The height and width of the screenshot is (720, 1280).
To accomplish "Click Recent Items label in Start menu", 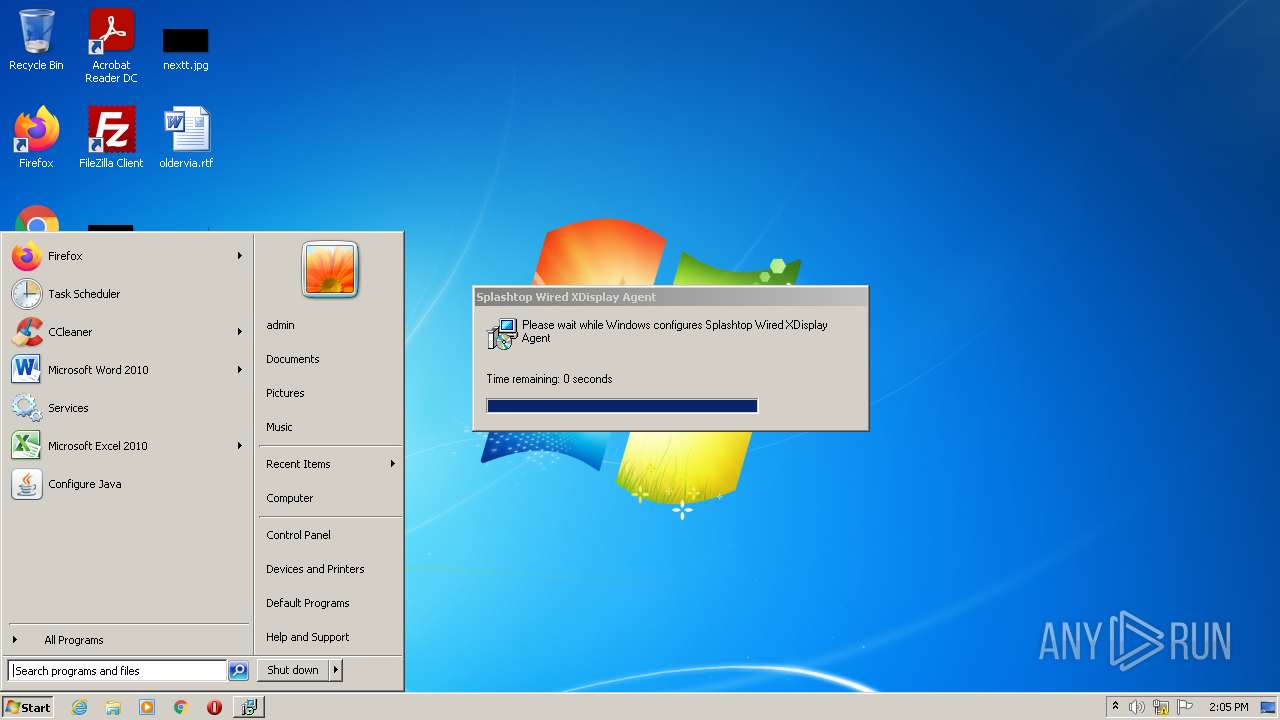I will tap(298, 464).
